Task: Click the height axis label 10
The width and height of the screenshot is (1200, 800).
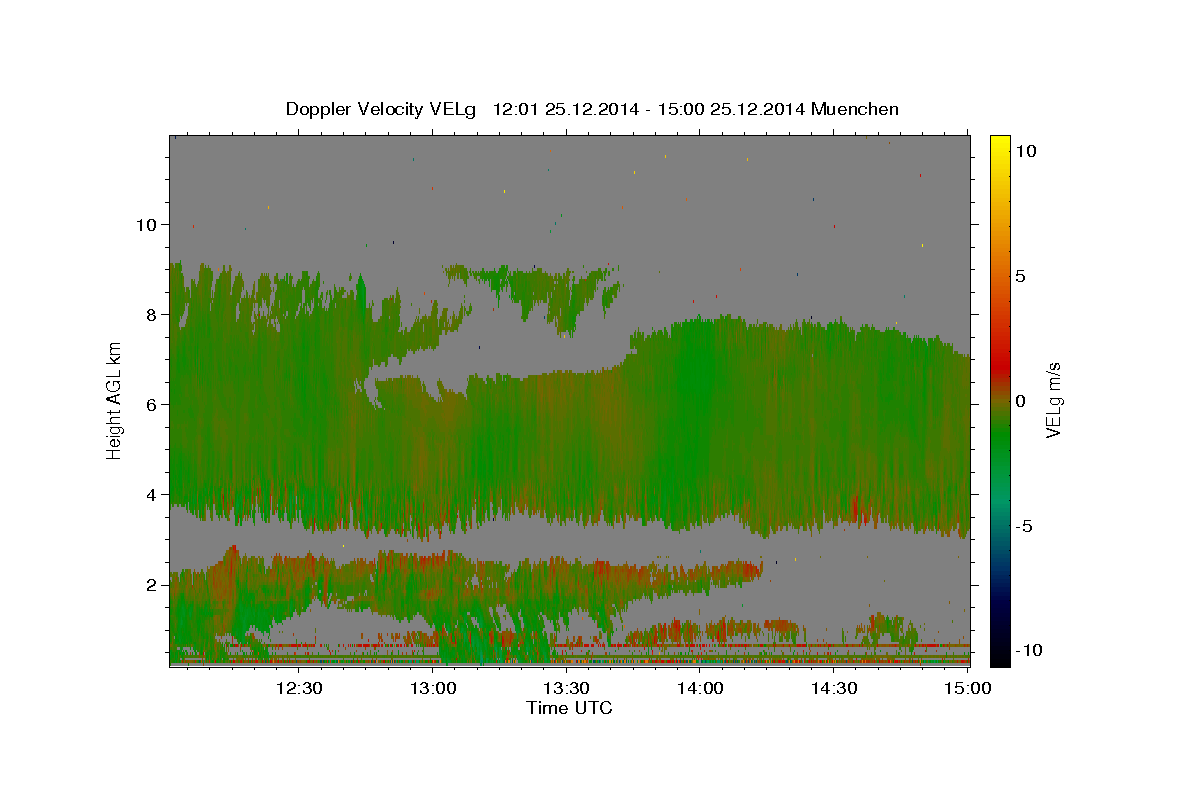Action: pos(148,224)
